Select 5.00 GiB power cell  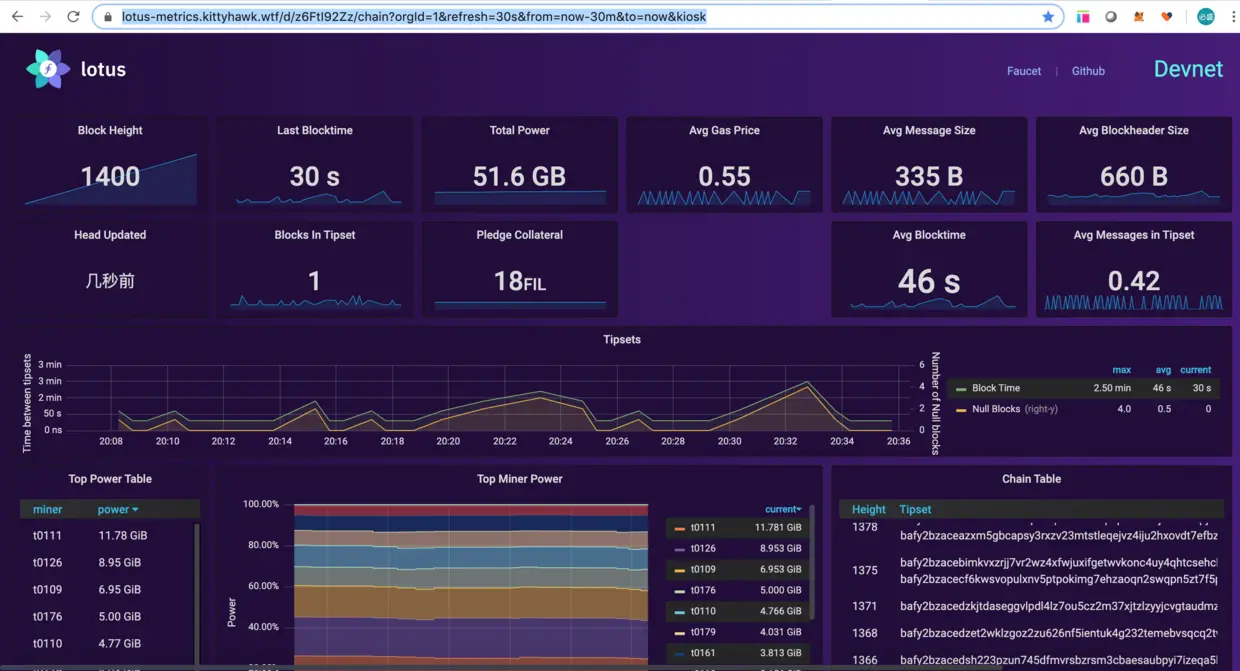click(119, 616)
